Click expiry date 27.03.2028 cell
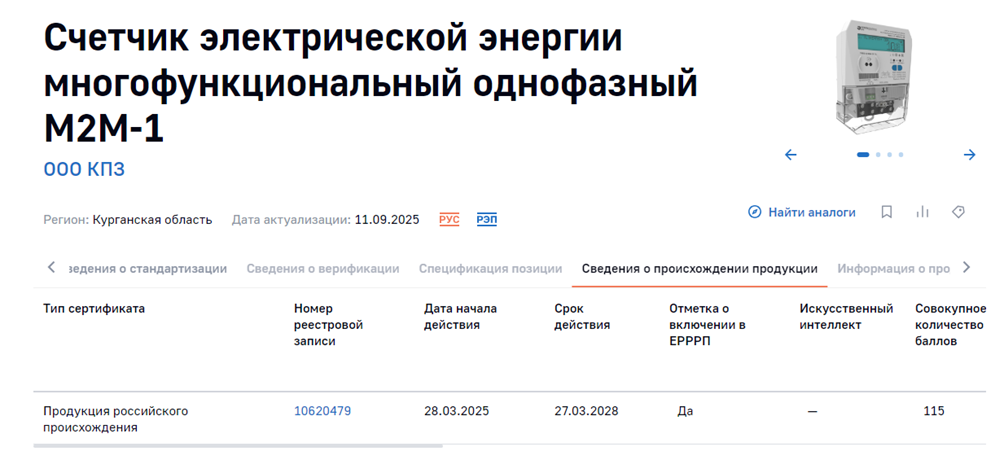The height and width of the screenshot is (473, 1004). point(586,411)
